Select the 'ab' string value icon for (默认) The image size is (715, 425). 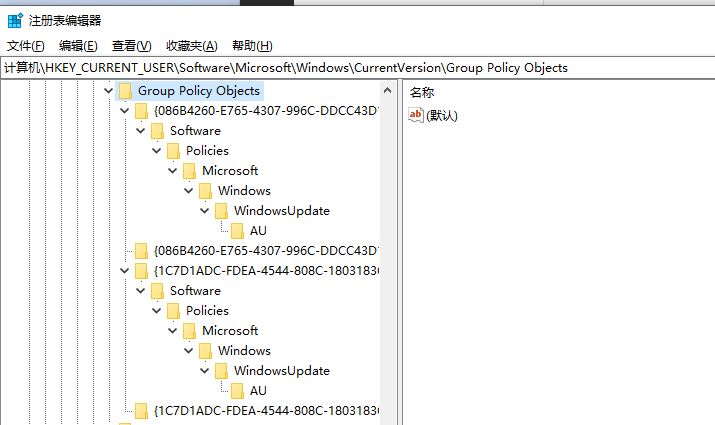coord(415,115)
